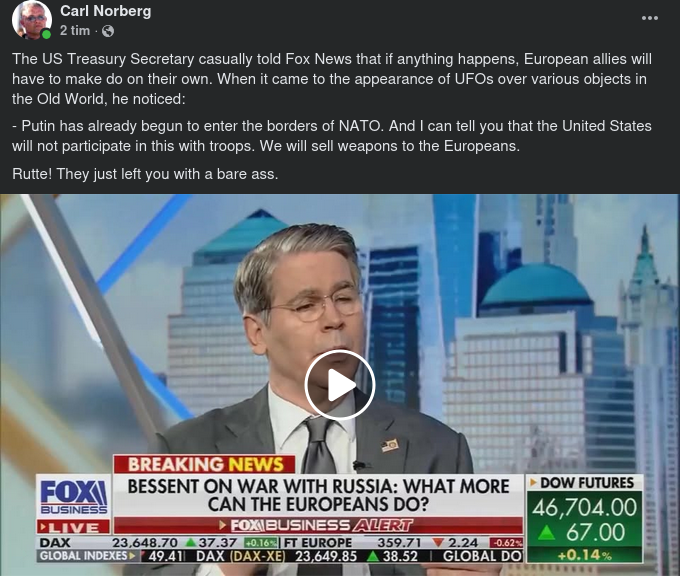This screenshot has width=680, height=576.
Task: Click the red LIVE badge
Action: click(x=74, y=527)
